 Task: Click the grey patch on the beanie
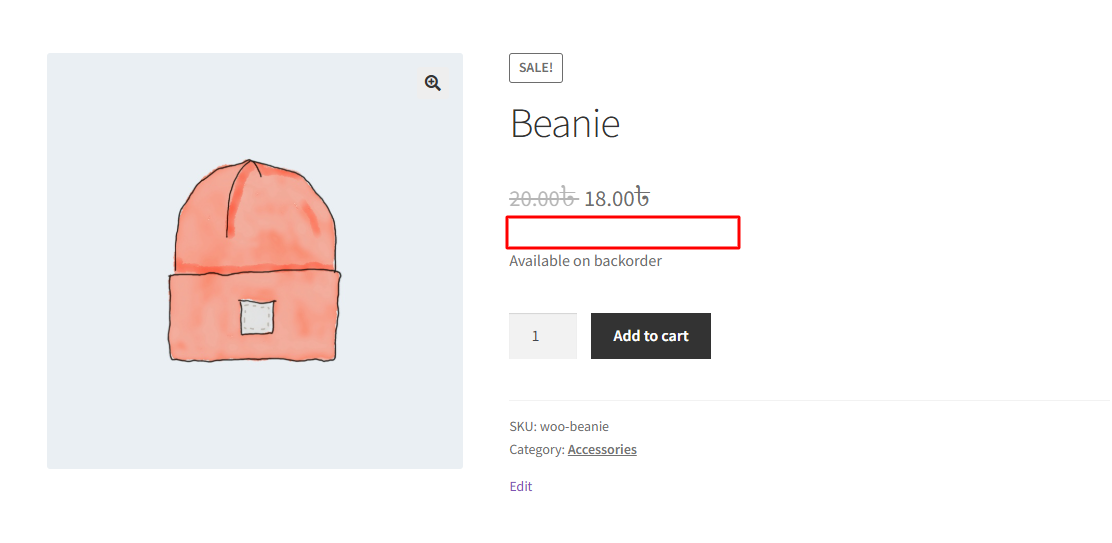point(257,317)
